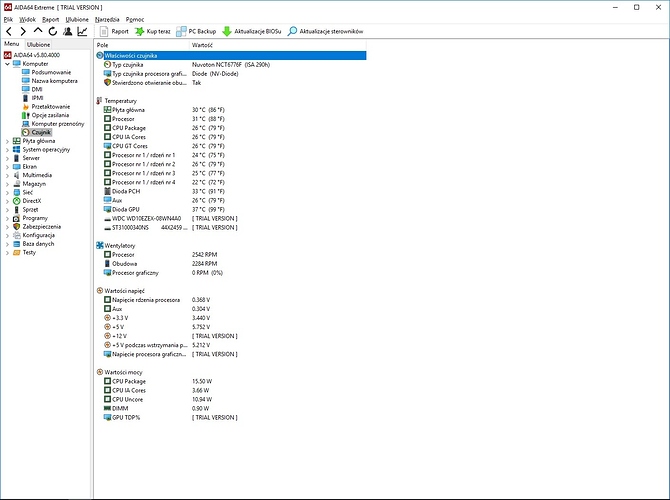Select the CPU Package temperature row
This screenshot has height=500, width=670.
coord(231,128)
